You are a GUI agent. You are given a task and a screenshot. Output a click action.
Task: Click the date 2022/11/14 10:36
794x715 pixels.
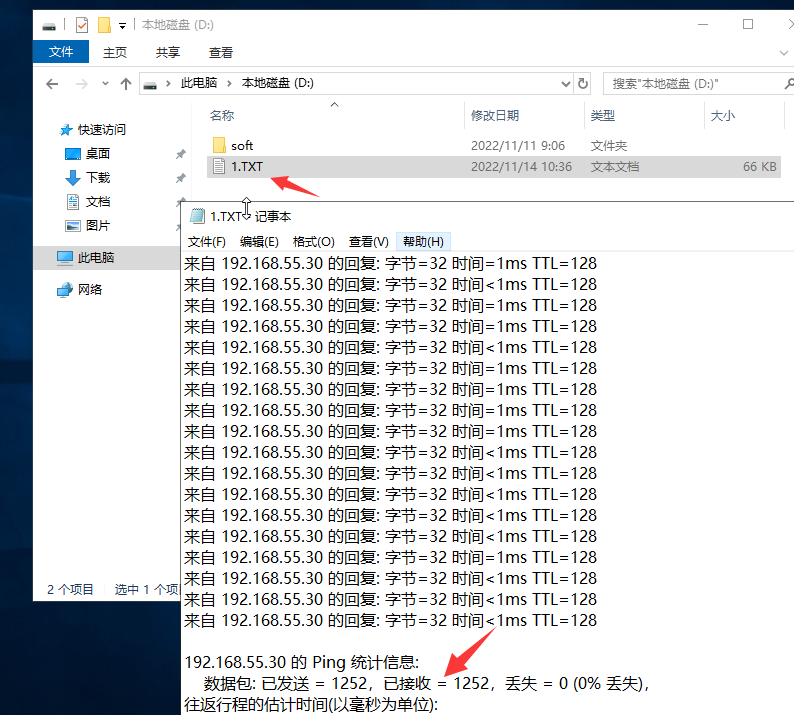[521, 167]
